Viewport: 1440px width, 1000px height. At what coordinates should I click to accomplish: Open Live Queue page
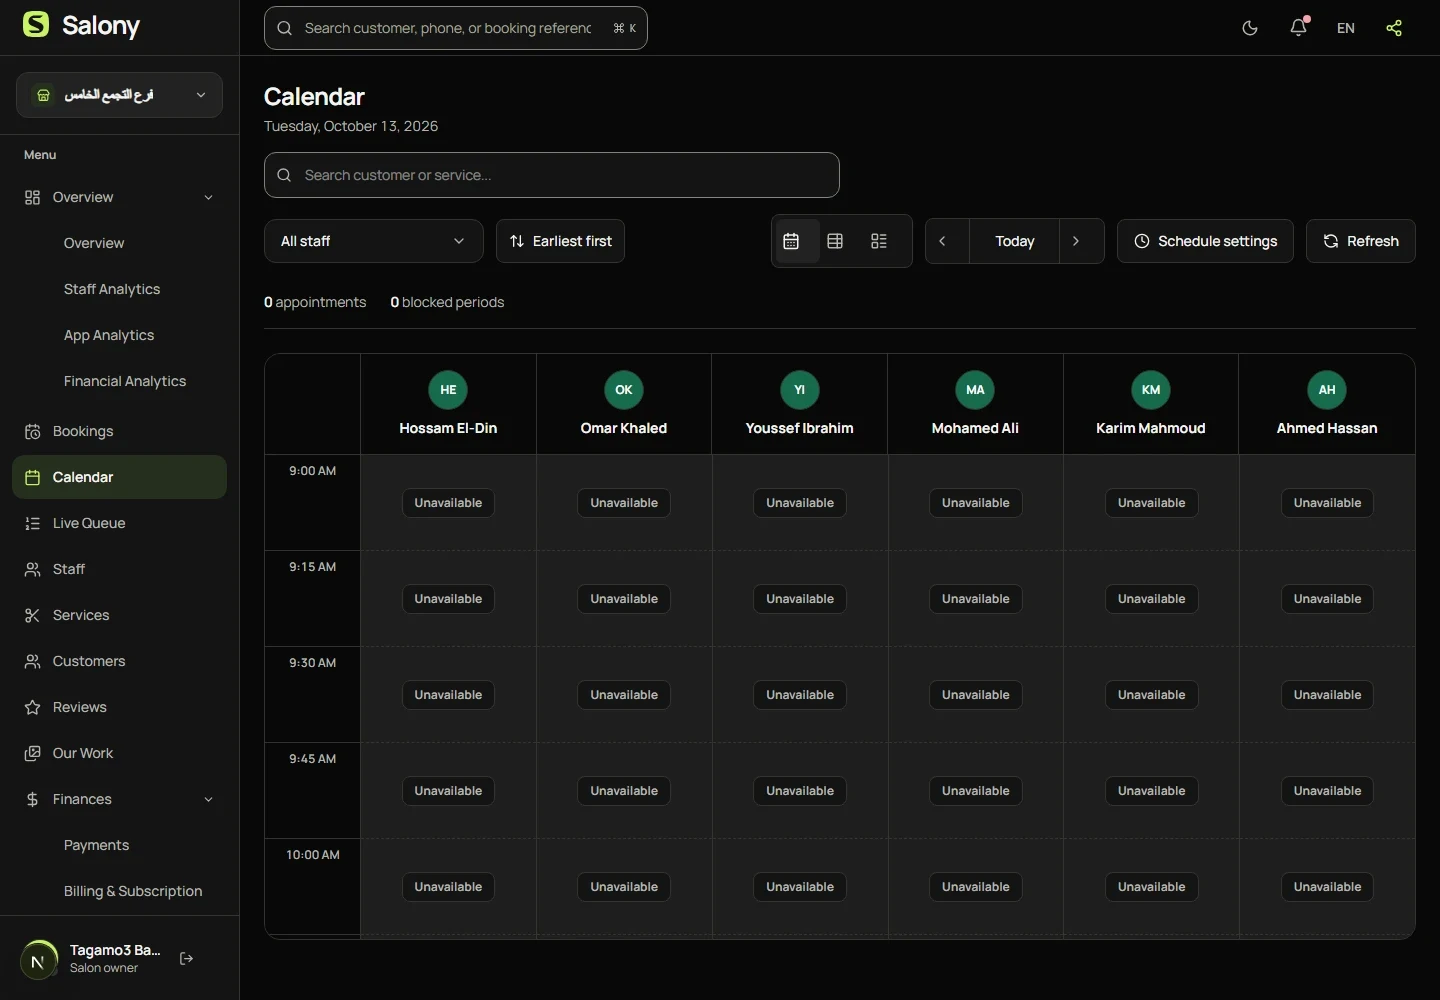119,523
